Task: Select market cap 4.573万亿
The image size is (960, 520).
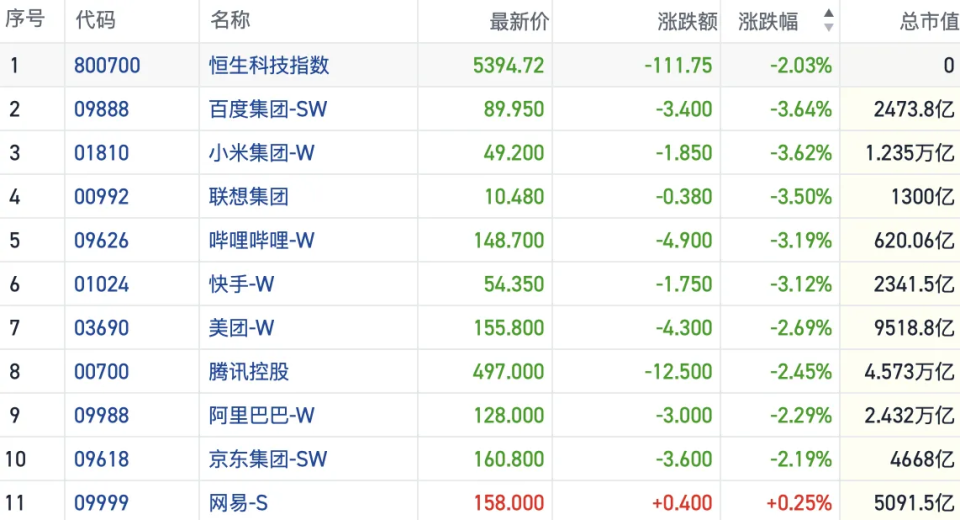Action: click(x=910, y=372)
